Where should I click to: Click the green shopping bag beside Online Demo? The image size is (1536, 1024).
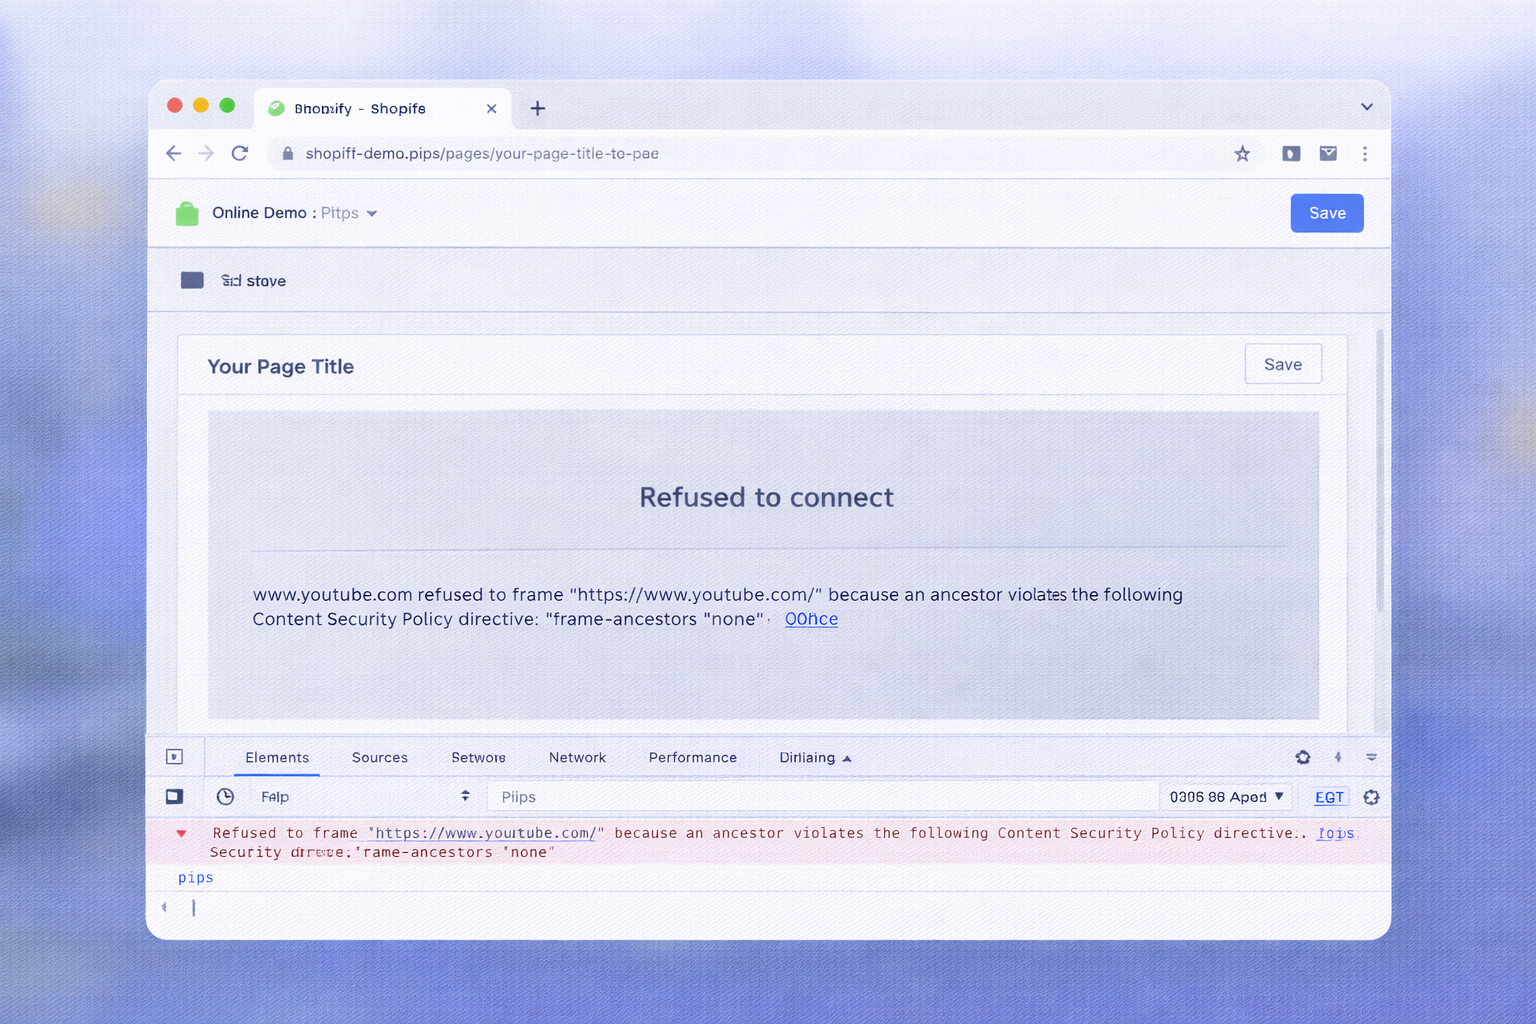(187, 213)
